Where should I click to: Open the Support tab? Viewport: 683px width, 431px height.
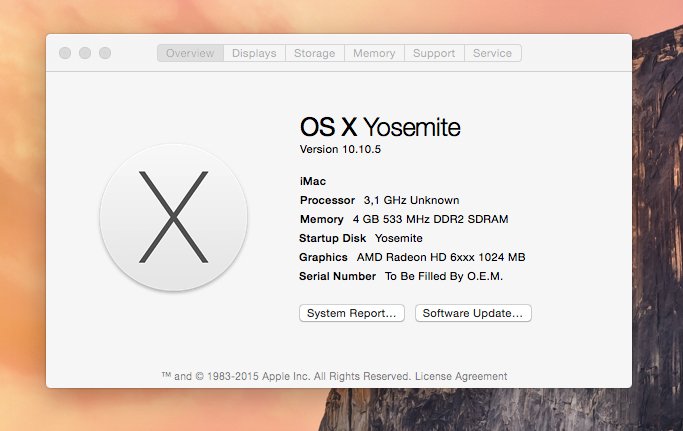click(434, 53)
